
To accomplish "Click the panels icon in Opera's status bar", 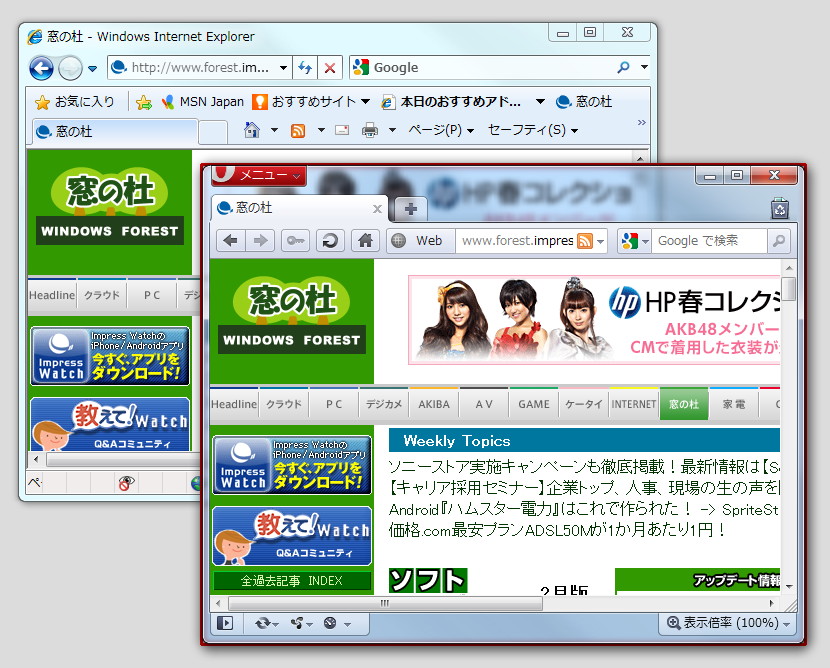I will [225, 623].
